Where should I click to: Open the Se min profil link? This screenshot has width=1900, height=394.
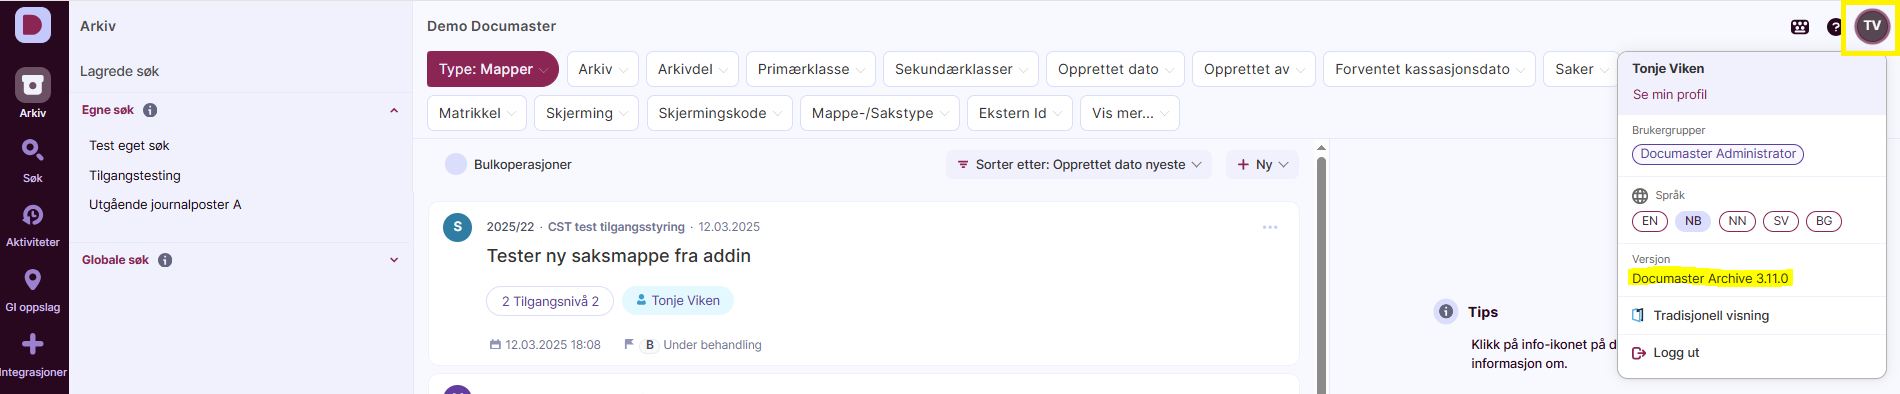coord(1670,94)
